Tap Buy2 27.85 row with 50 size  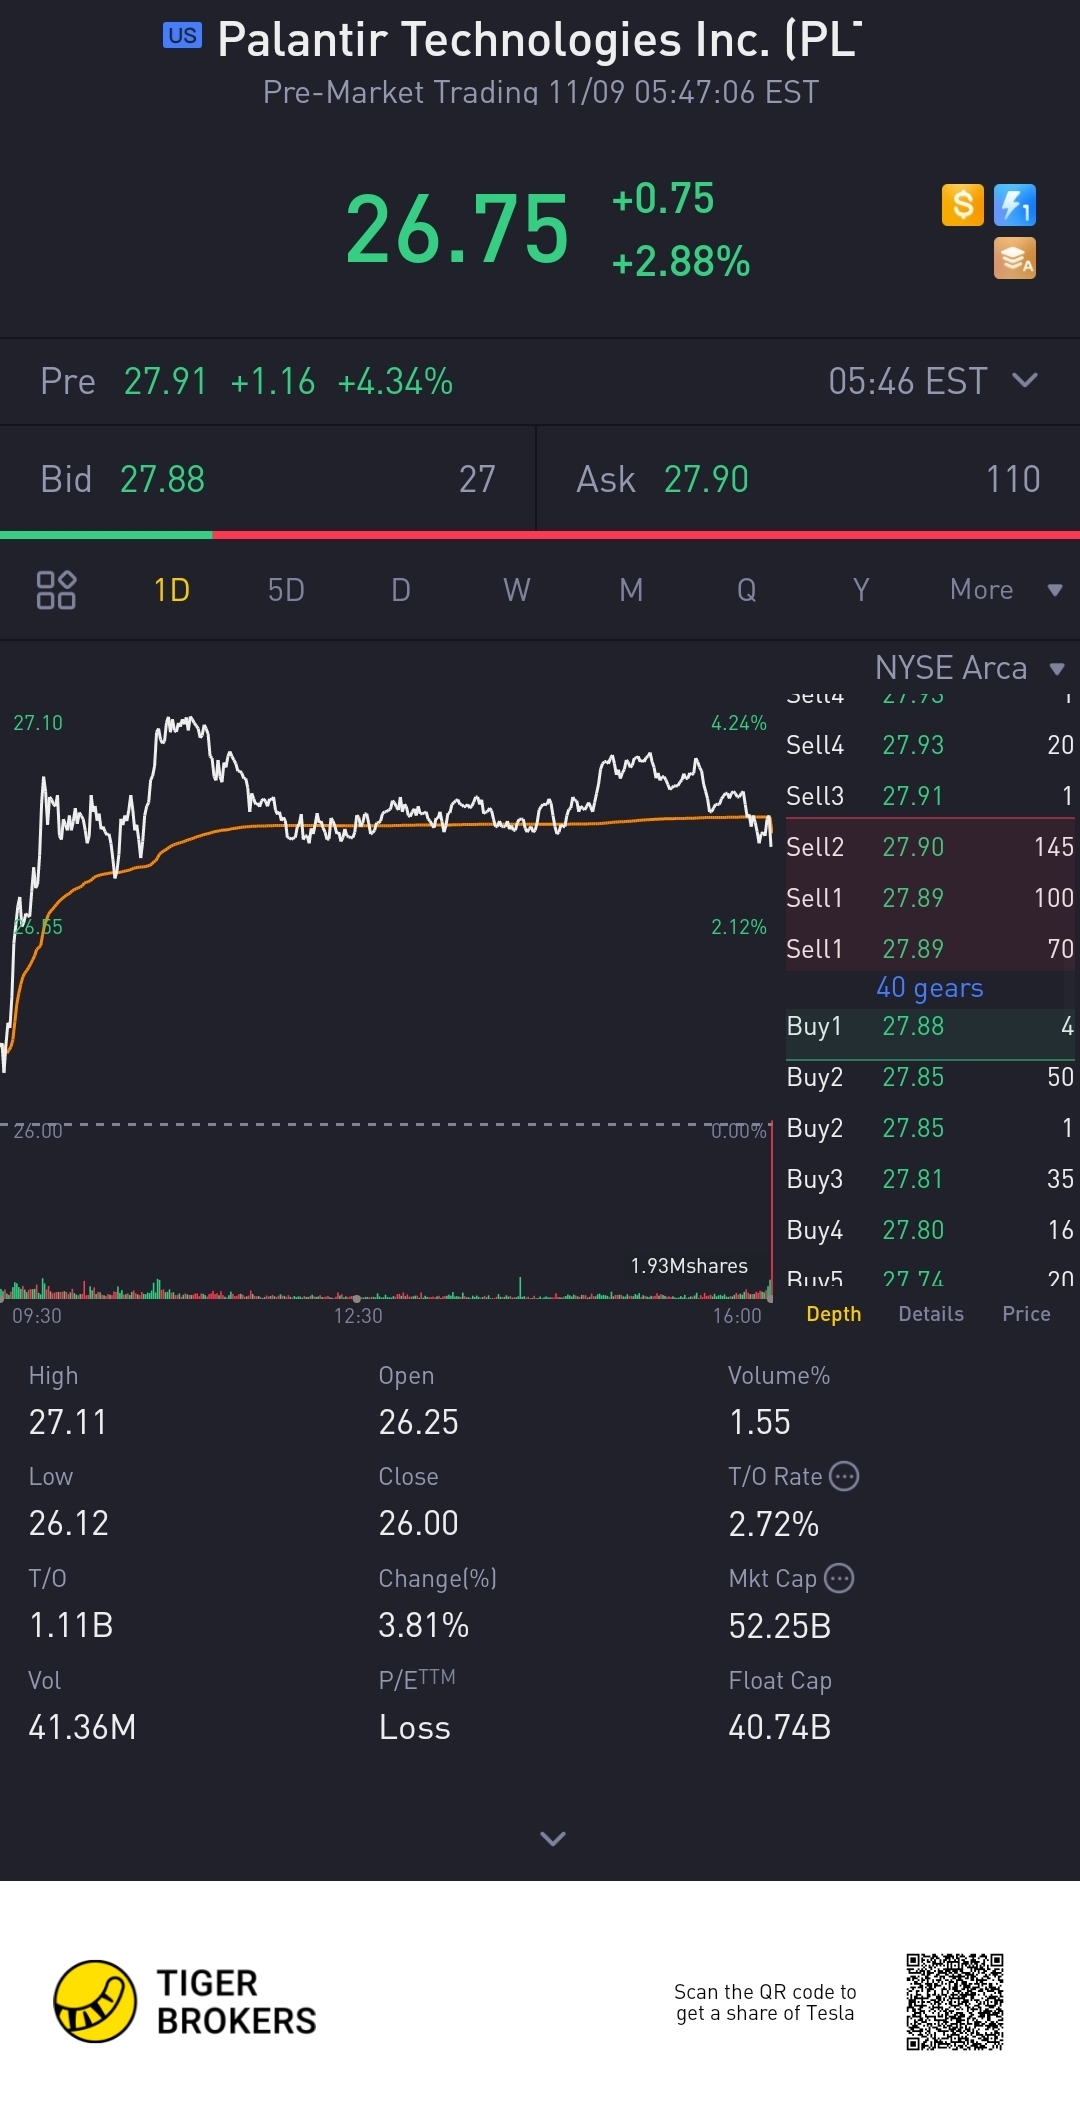(x=930, y=1077)
